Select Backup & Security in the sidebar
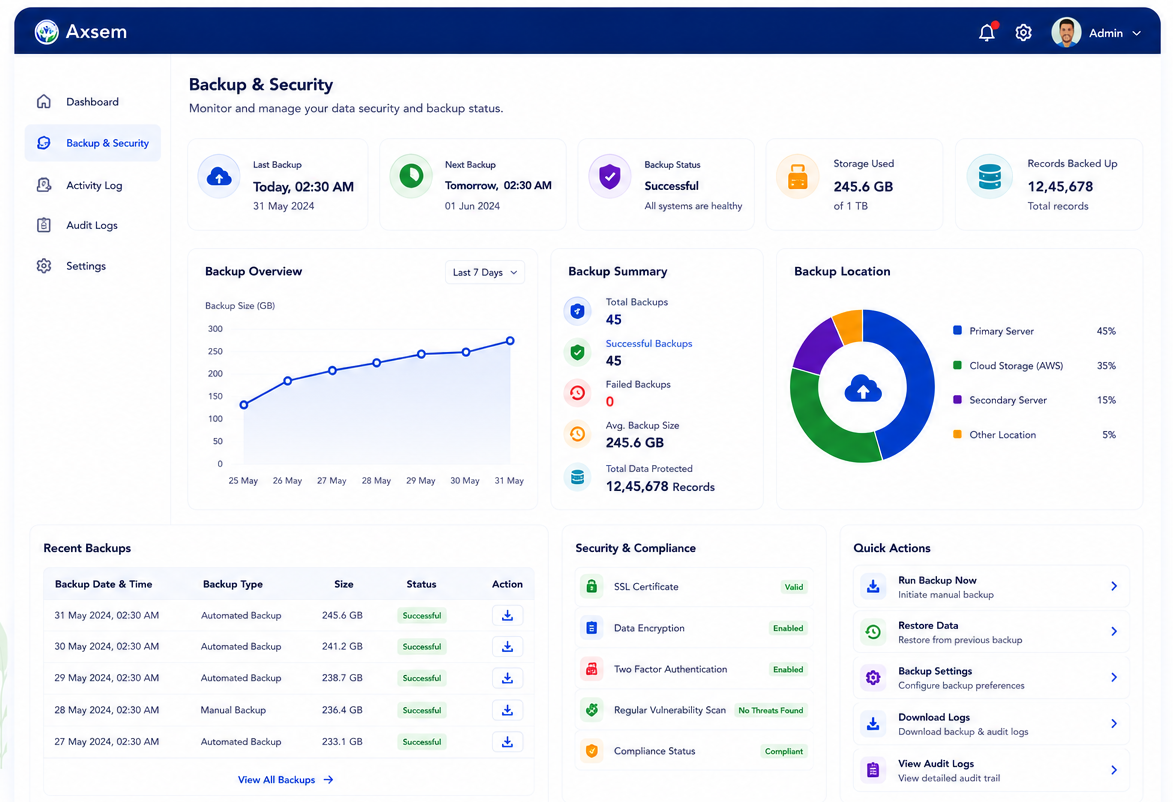The height and width of the screenshot is (802, 1173). 93,143
